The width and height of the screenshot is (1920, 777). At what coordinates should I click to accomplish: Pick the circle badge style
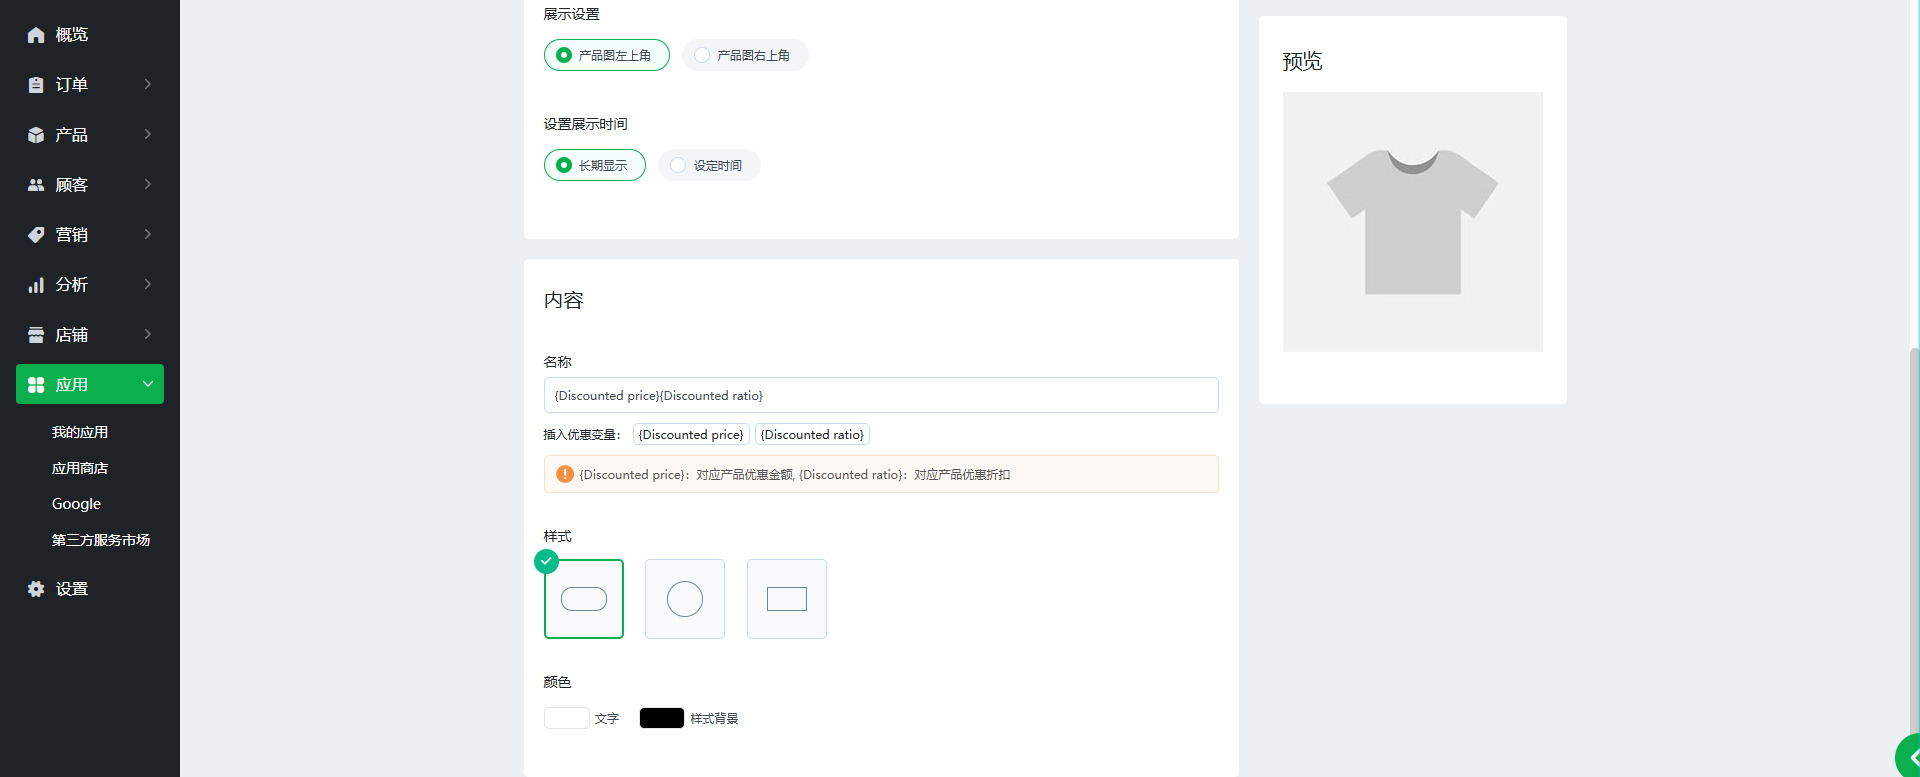tap(685, 599)
